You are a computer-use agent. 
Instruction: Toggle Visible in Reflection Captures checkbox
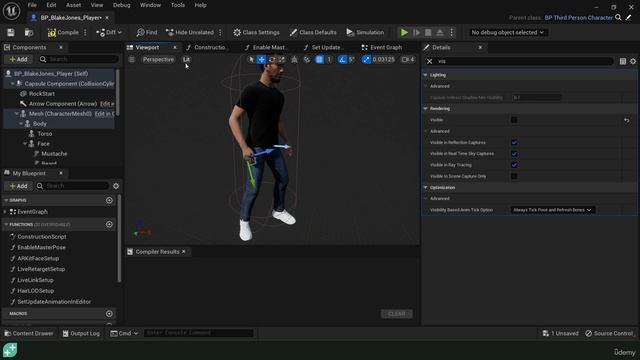[x=514, y=142]
